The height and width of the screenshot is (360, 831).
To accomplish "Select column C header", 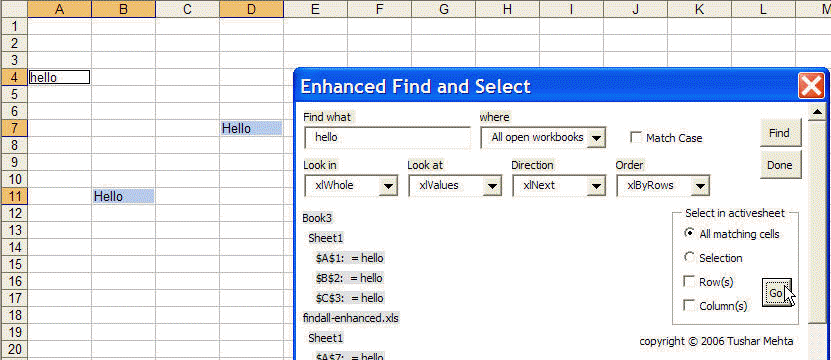I will pyautogui.click(x=187, y=8).
